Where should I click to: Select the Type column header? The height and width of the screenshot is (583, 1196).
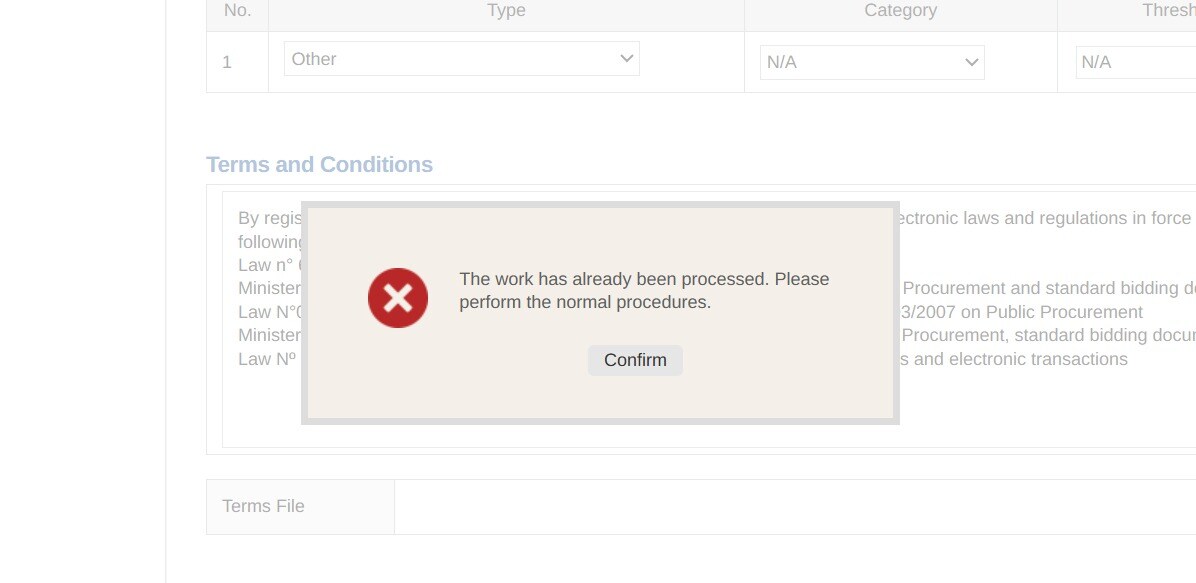(x=506, y=11)
